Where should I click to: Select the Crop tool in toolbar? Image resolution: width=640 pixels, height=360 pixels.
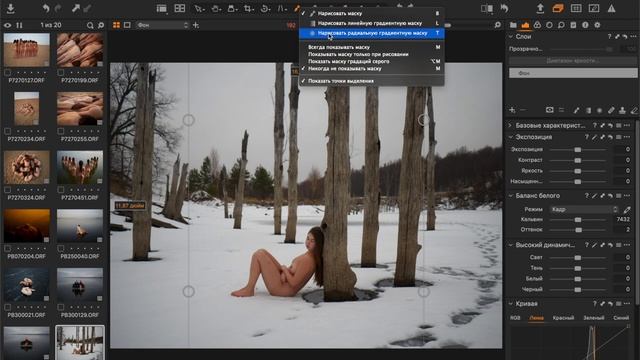point(249,9)
